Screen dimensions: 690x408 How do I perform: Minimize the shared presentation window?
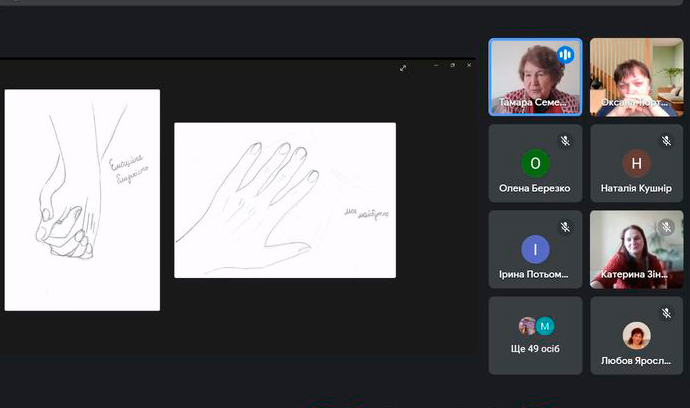[x=436, y=66]
